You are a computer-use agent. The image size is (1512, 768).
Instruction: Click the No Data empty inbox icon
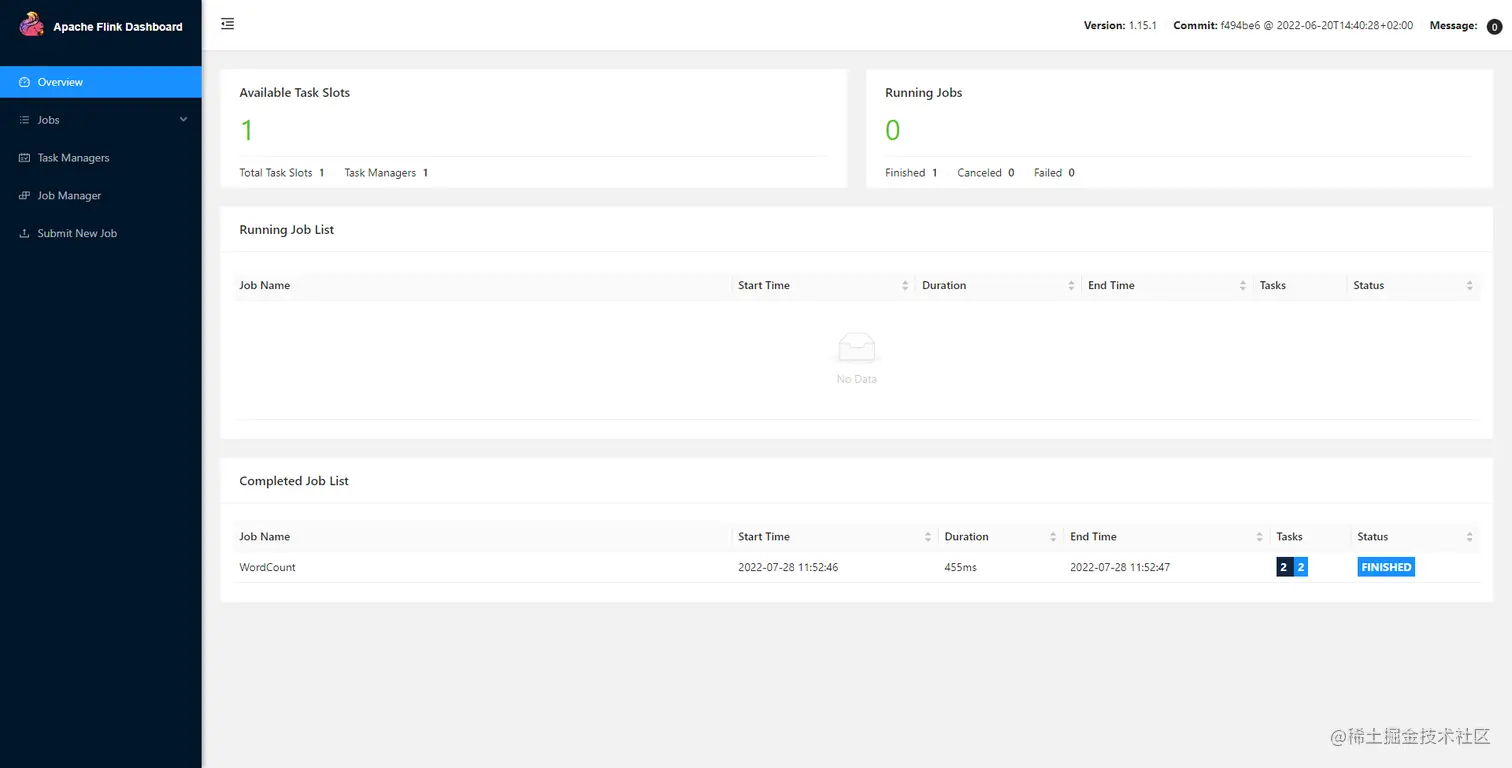click(856, 348)
